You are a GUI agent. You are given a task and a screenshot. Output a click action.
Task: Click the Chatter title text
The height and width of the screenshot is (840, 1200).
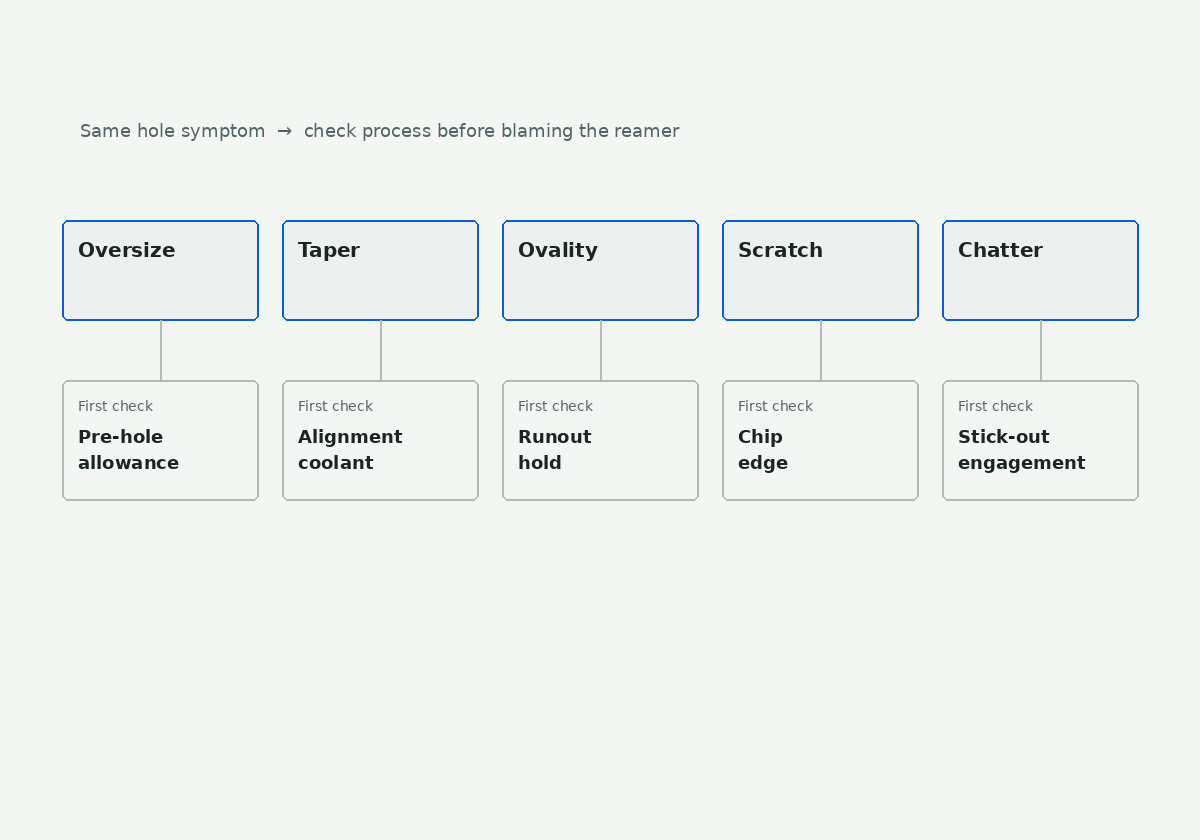click(1000, 251)
